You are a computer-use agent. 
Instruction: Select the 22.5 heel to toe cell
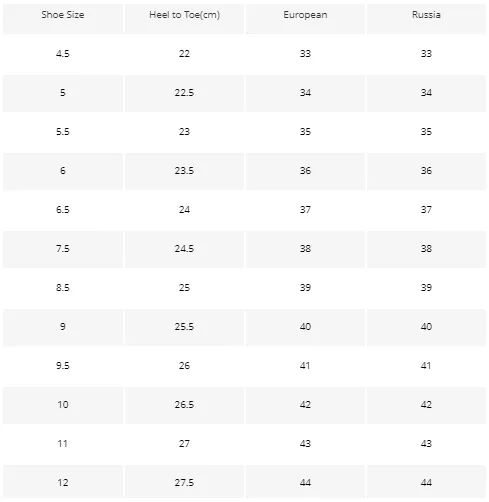pos(184,93)
